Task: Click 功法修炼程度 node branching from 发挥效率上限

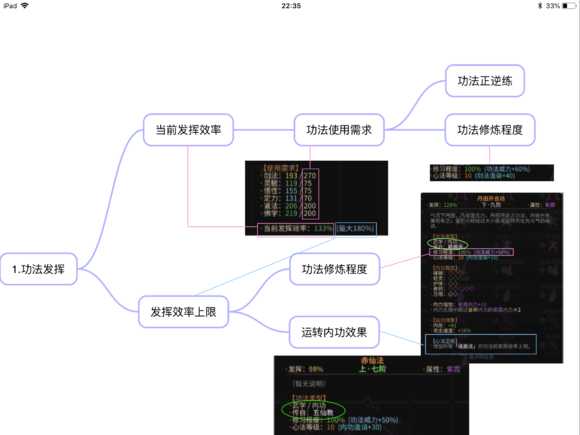Action: [x=334, y=269]
